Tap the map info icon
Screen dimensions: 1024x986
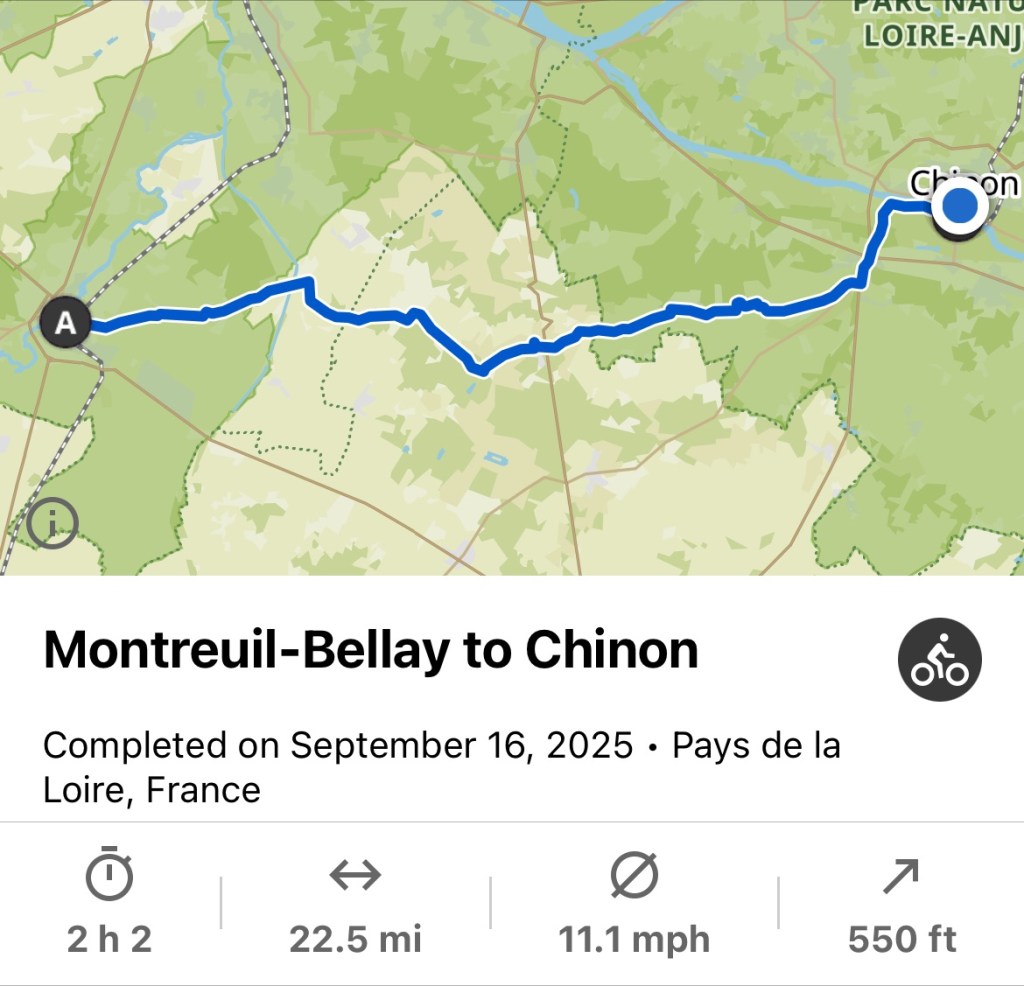pos(52,524)
